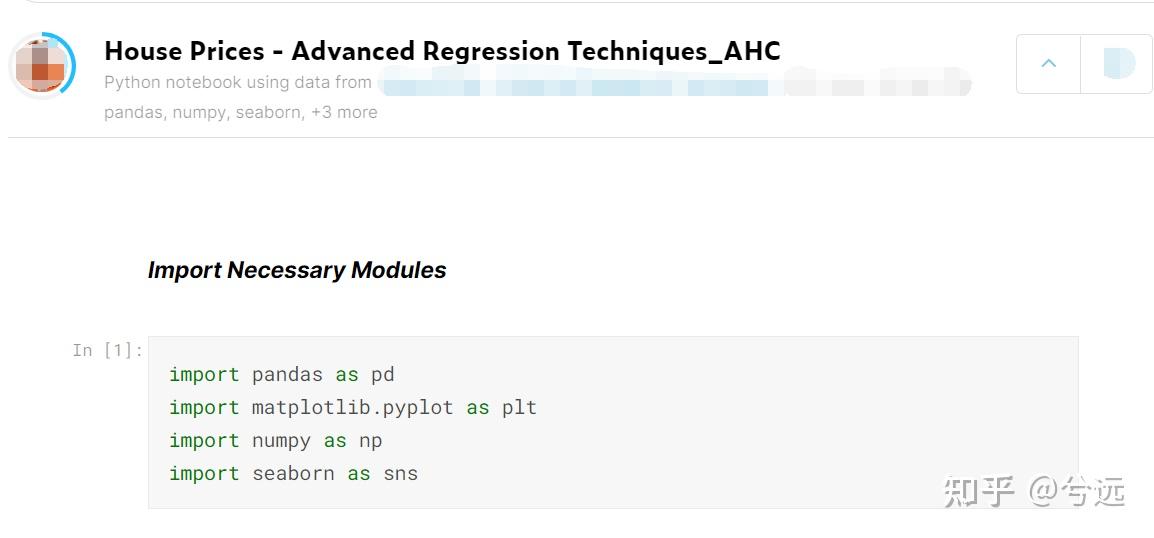Click the In [1] cell prompt

click(x=107, y=350)
